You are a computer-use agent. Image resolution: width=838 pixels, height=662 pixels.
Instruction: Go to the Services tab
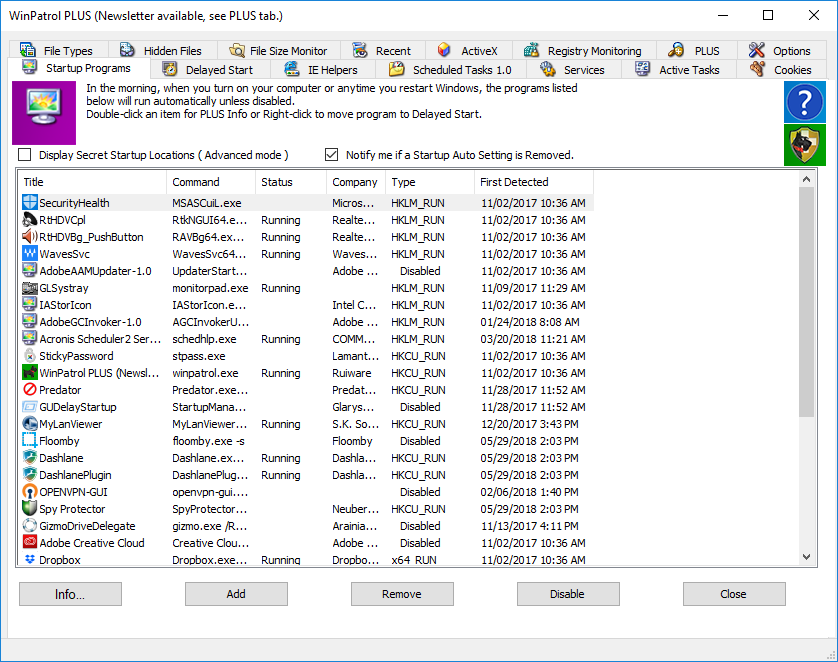click(x=573, y=69)
